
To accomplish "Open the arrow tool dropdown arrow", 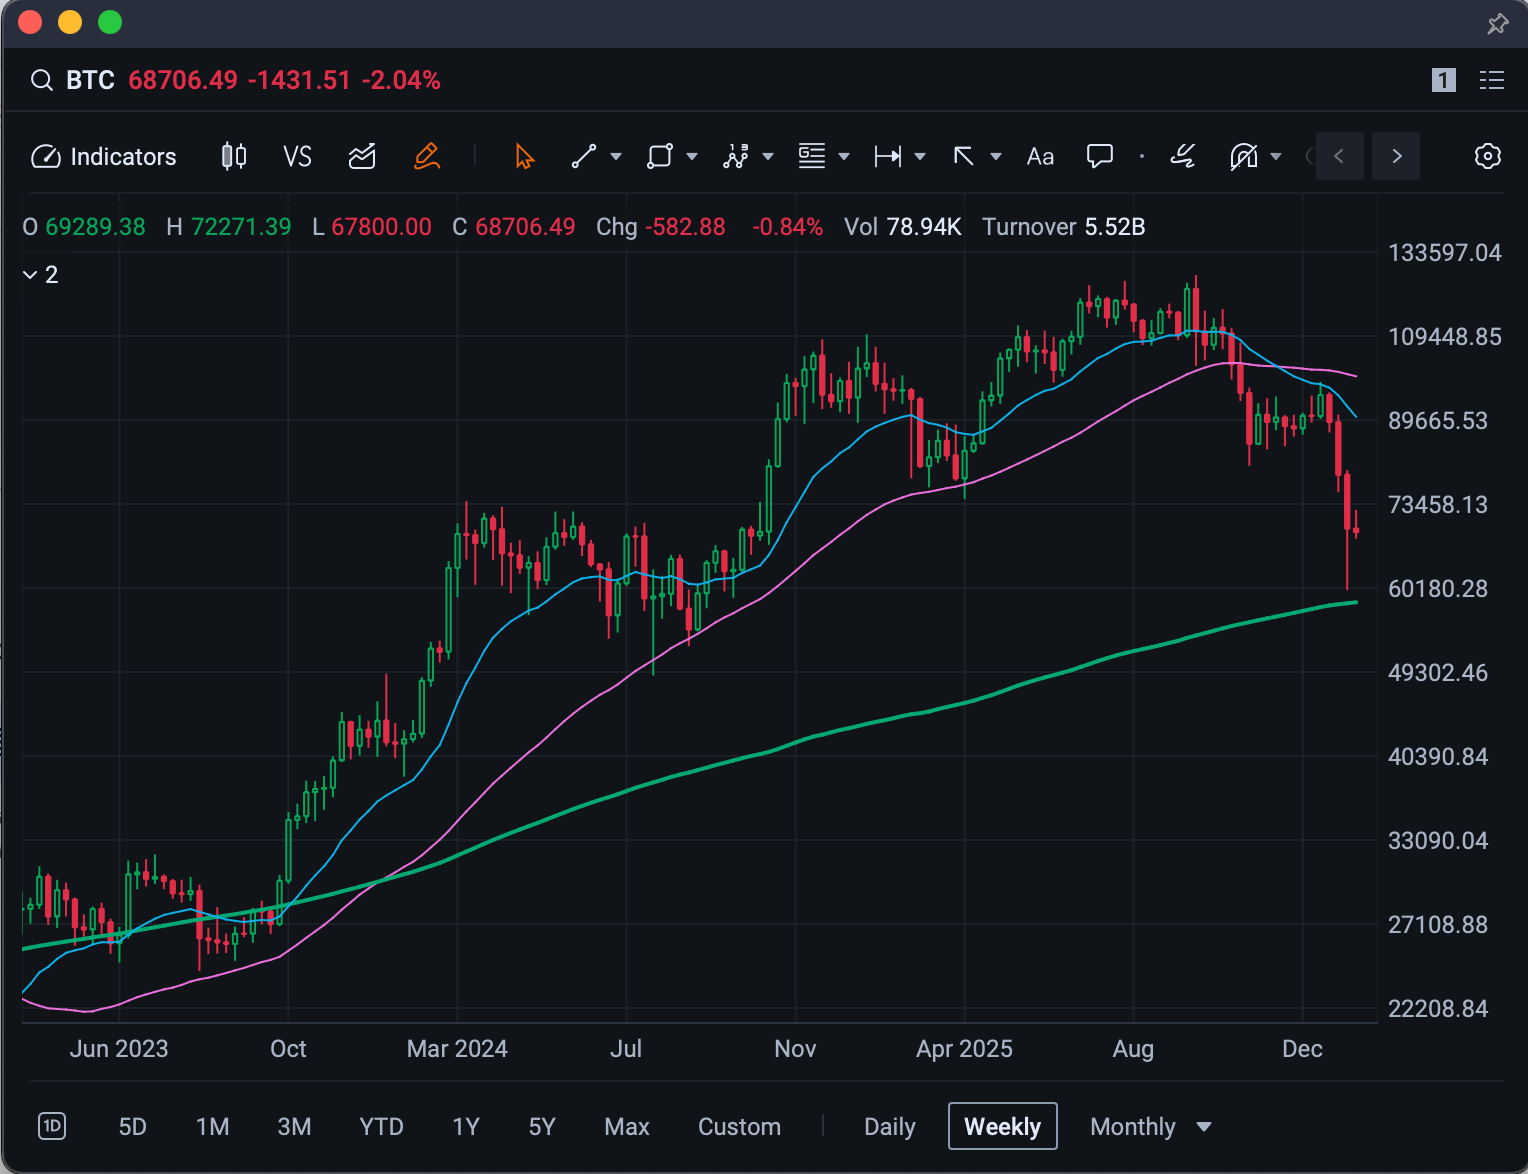I will (x=996, y=157).
